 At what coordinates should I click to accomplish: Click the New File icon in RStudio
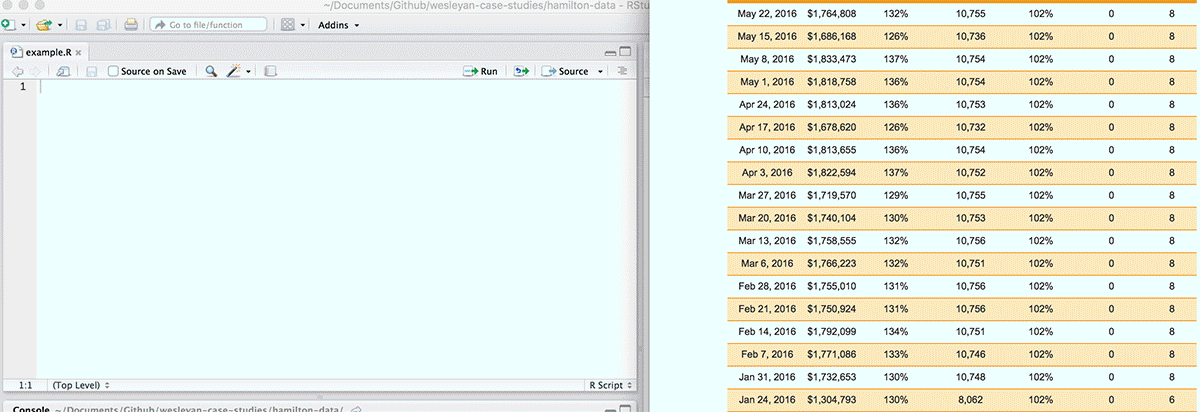click(7, 24)
